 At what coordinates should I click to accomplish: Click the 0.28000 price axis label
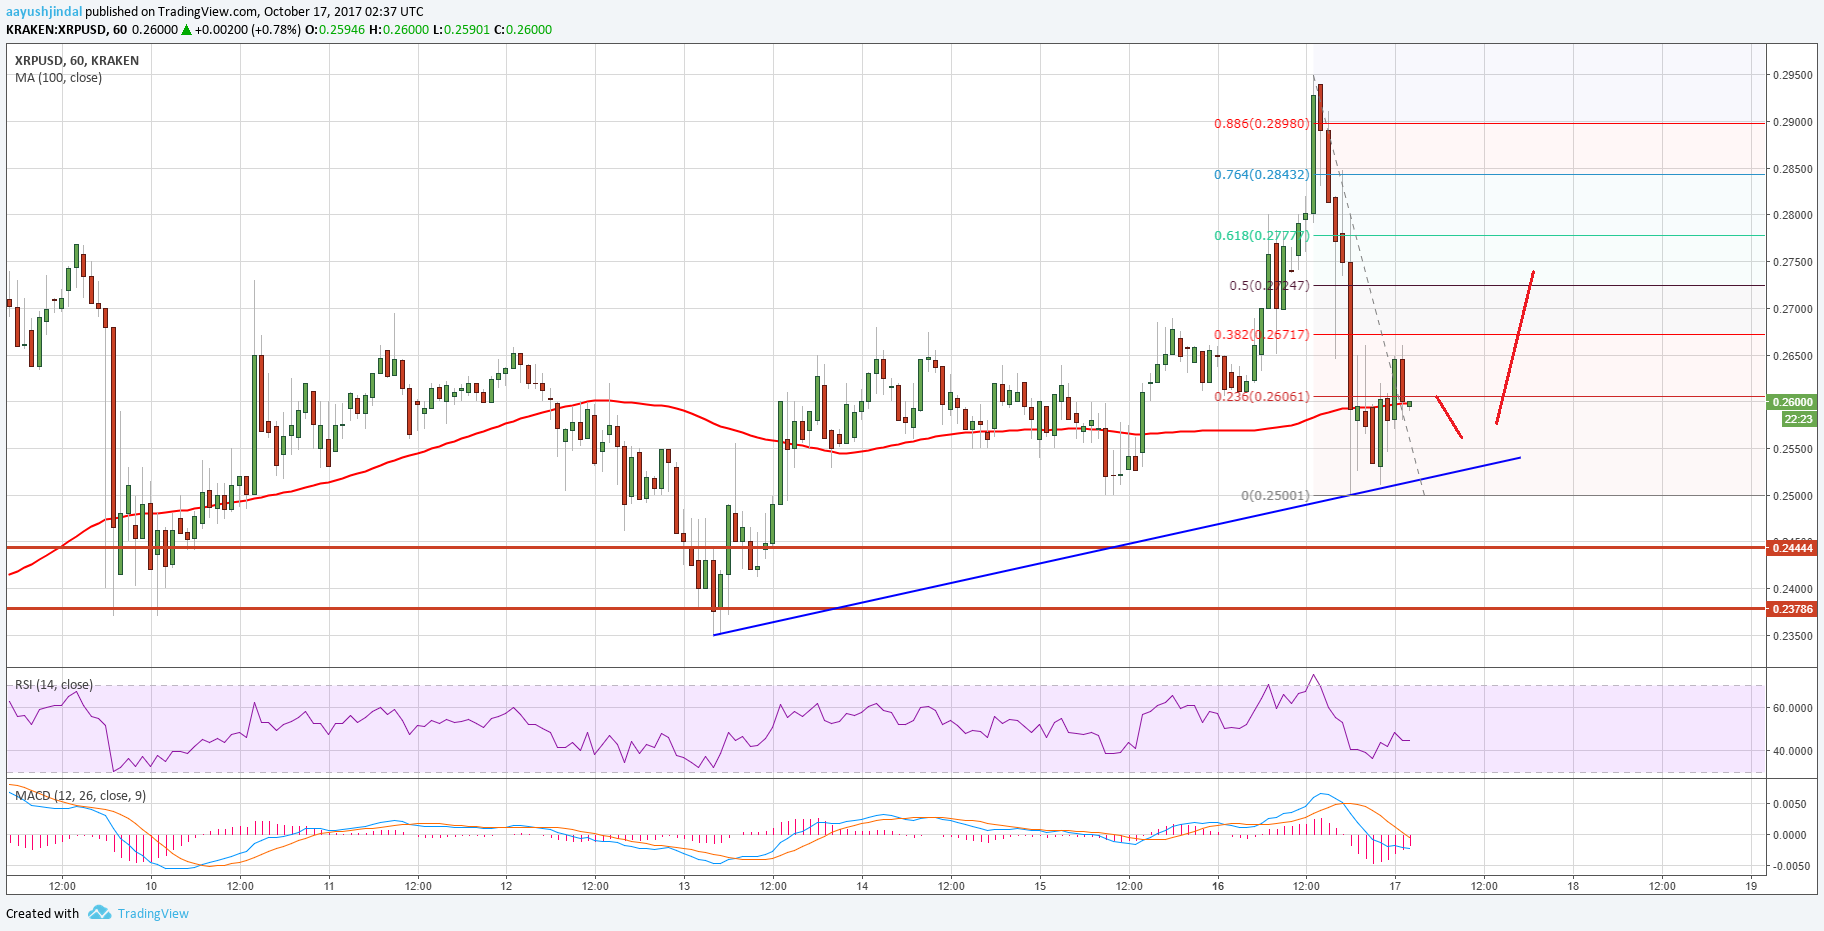pyautogui.click(x=1792, y=215)
